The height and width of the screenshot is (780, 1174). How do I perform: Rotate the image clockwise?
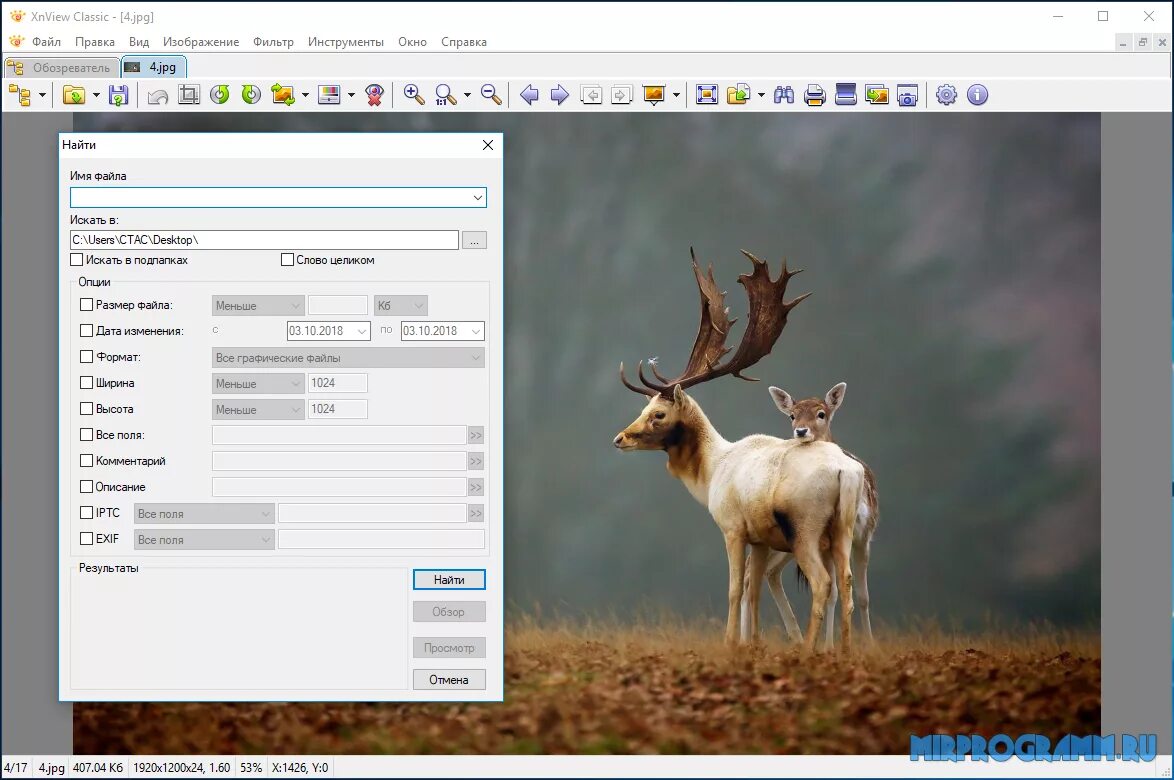pos(251,95)
